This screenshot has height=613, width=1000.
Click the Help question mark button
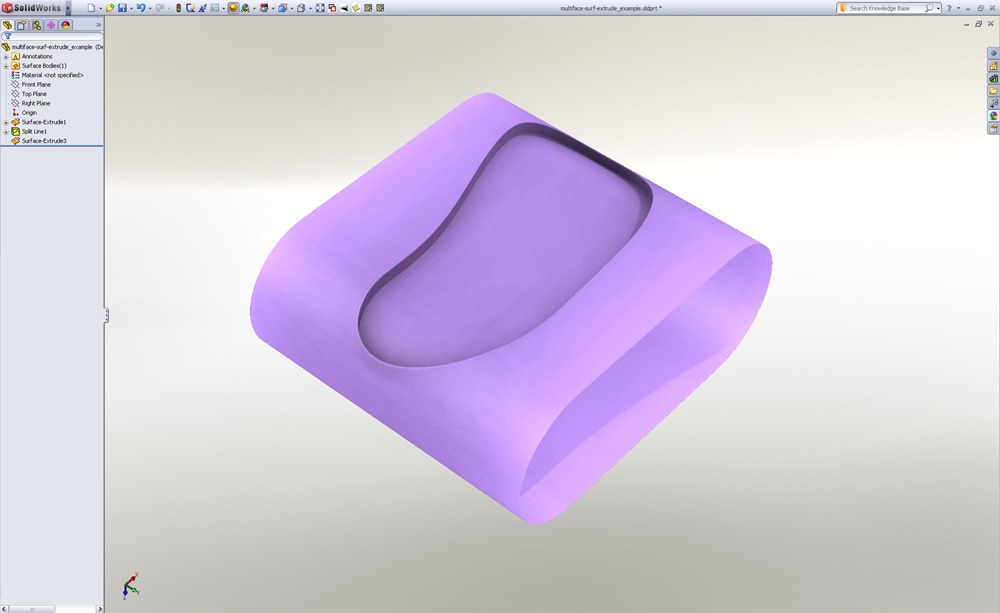948,8
